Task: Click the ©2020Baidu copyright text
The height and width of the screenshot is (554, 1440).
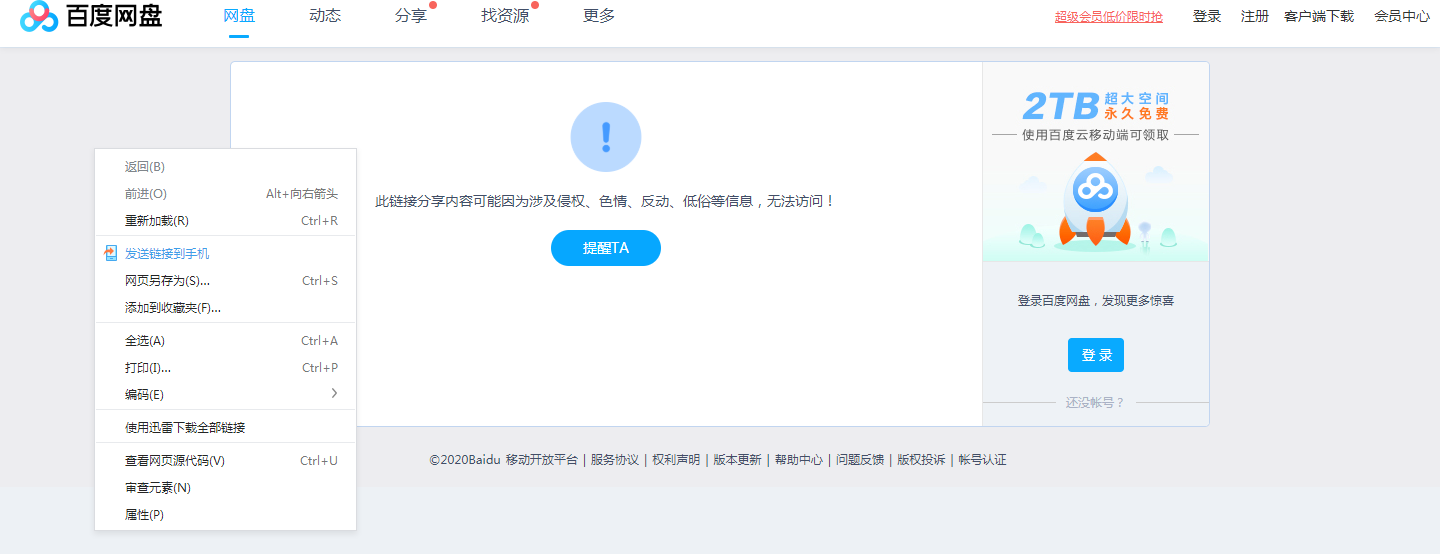Action: (x=465, y=460)
